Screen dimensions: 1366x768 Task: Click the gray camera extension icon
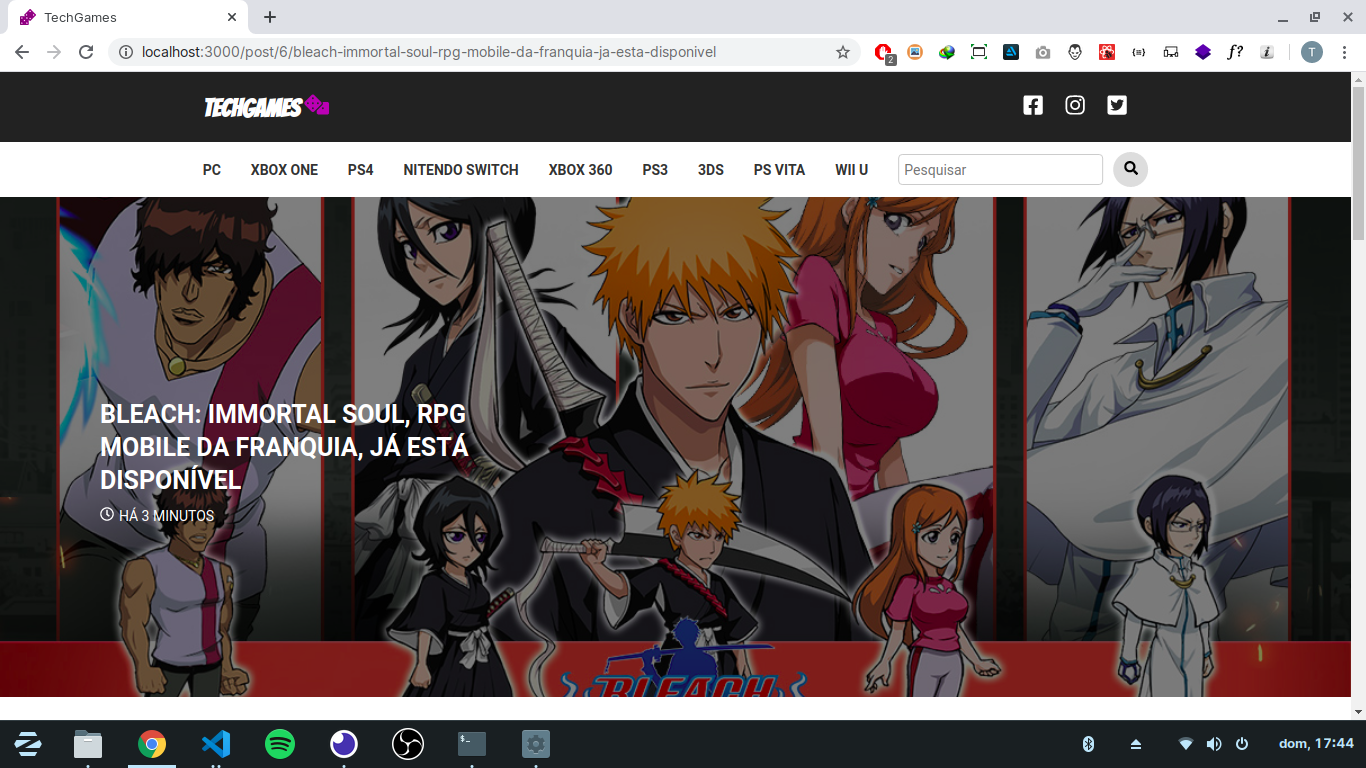1043,52
